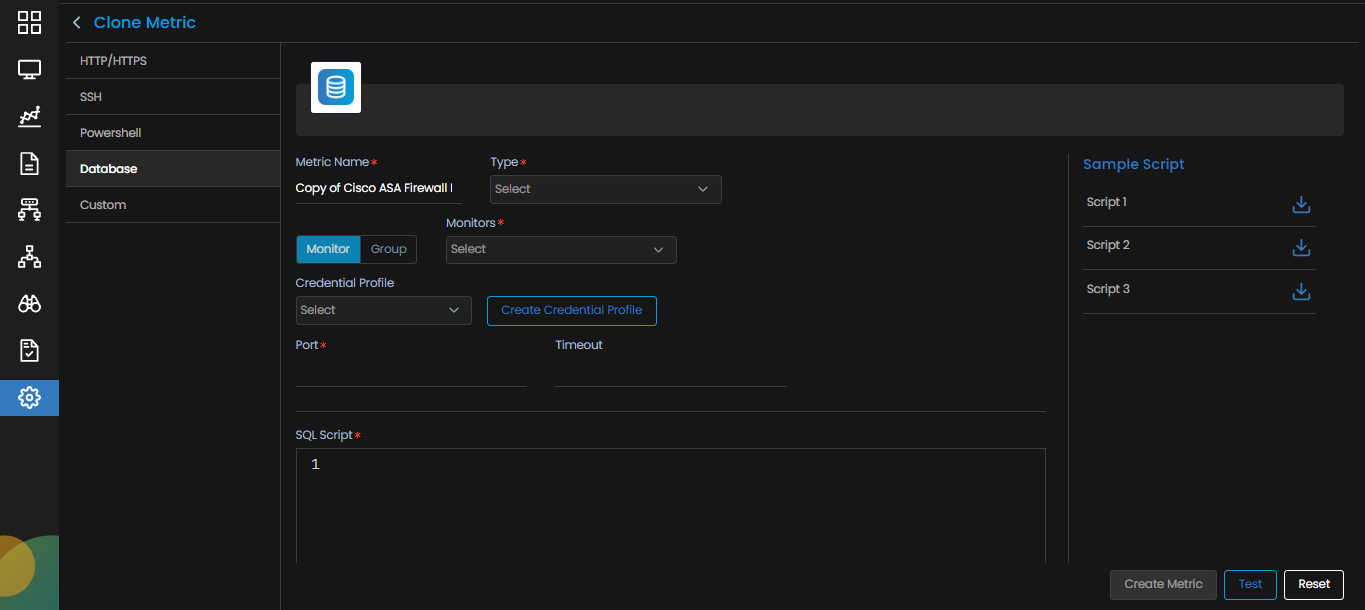Focus the Metric Name input field
This screenshot has height=610, width=1365.
(379, 188)
